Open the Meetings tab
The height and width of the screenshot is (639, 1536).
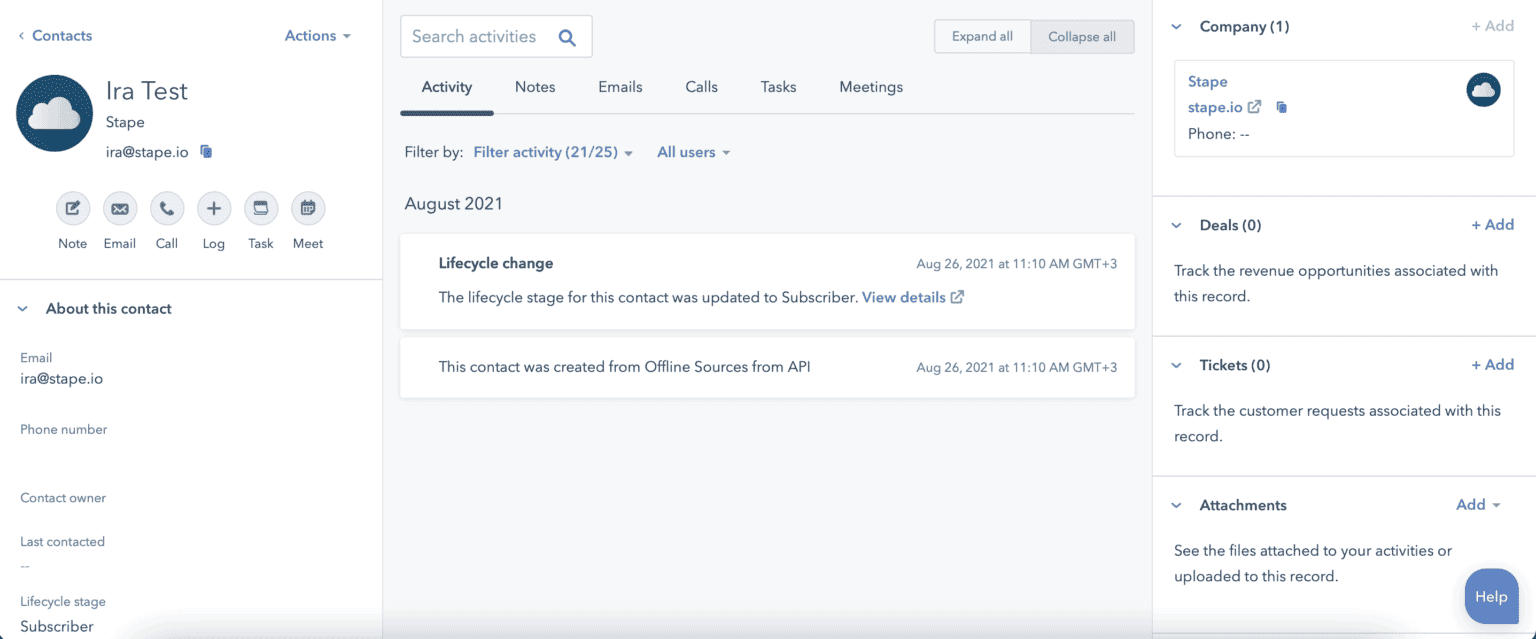870,87
